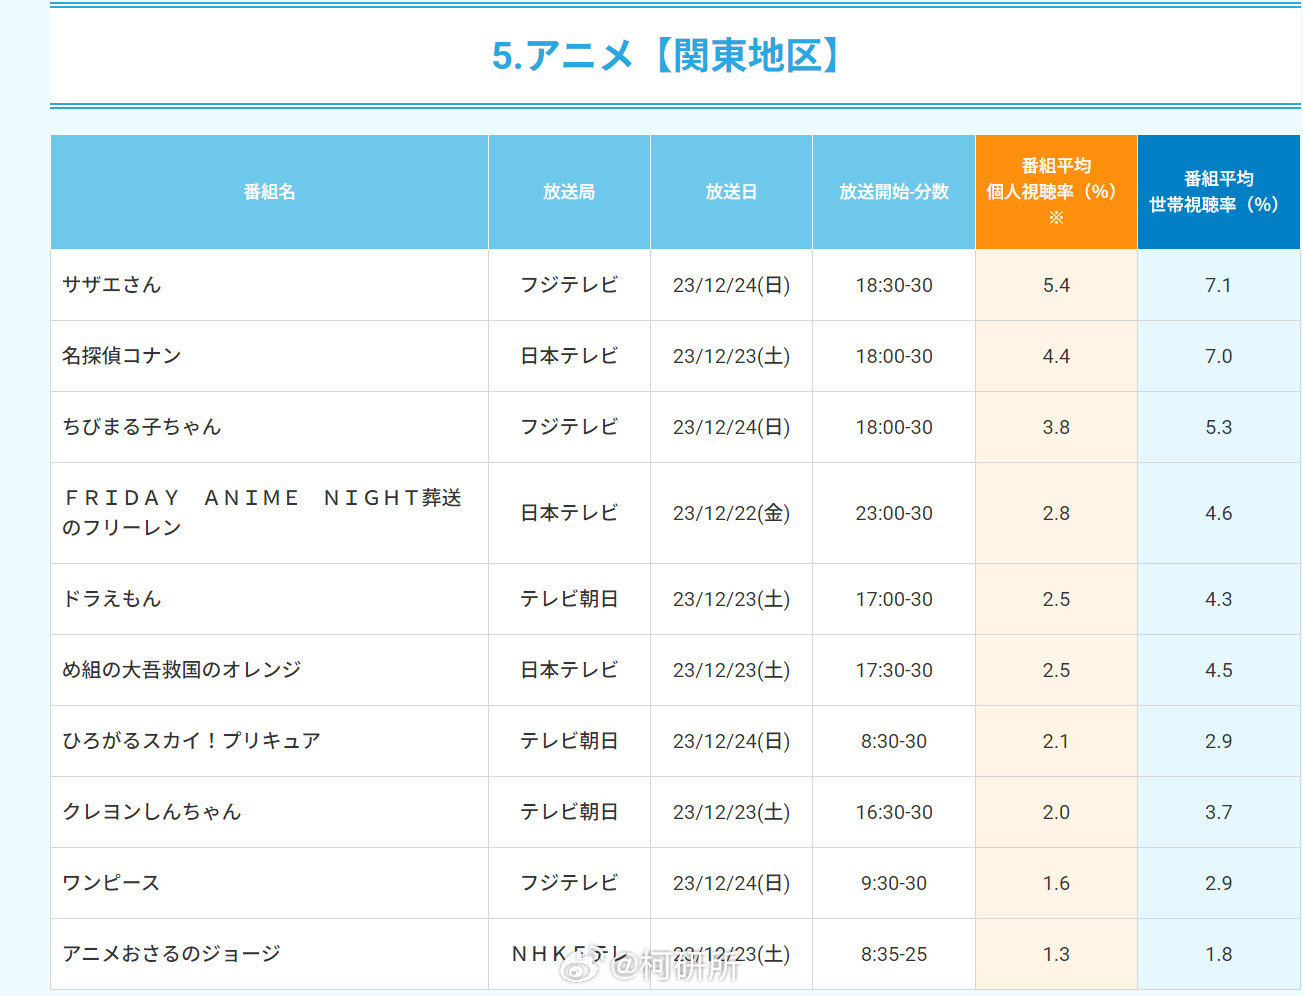This screenshot has height=996, width=1303.
Task: Click household rating 7.1
Action: pos(1218,285)
